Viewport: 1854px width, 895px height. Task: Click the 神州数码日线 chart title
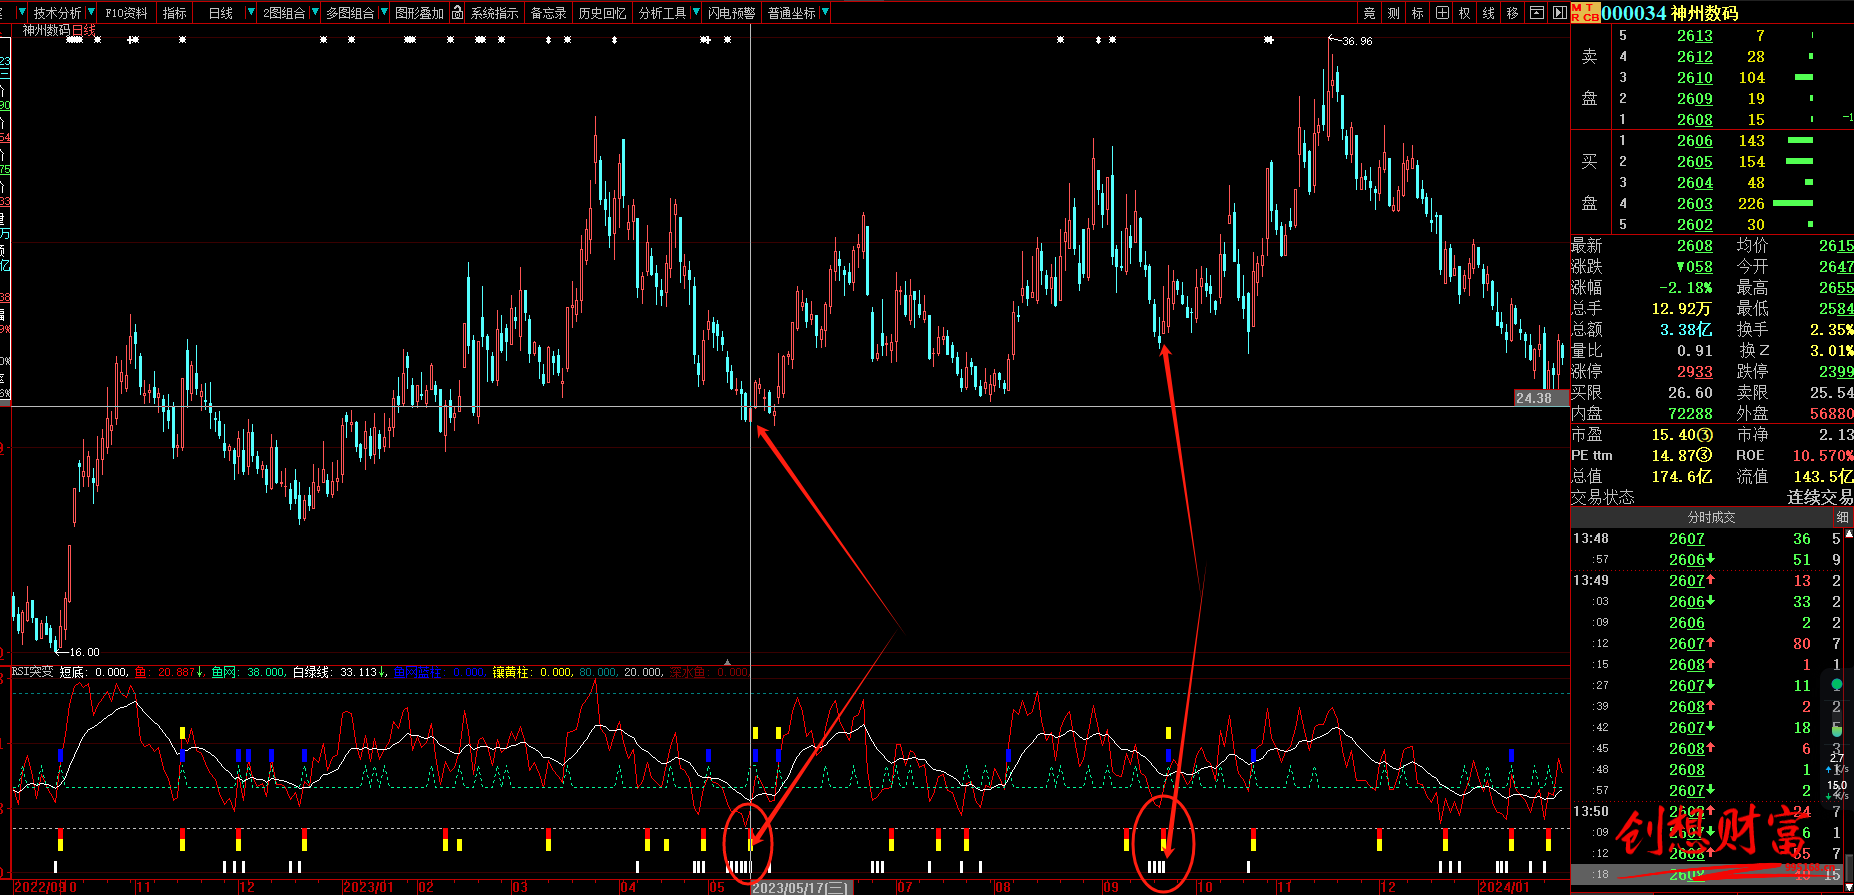click(60, 30)
